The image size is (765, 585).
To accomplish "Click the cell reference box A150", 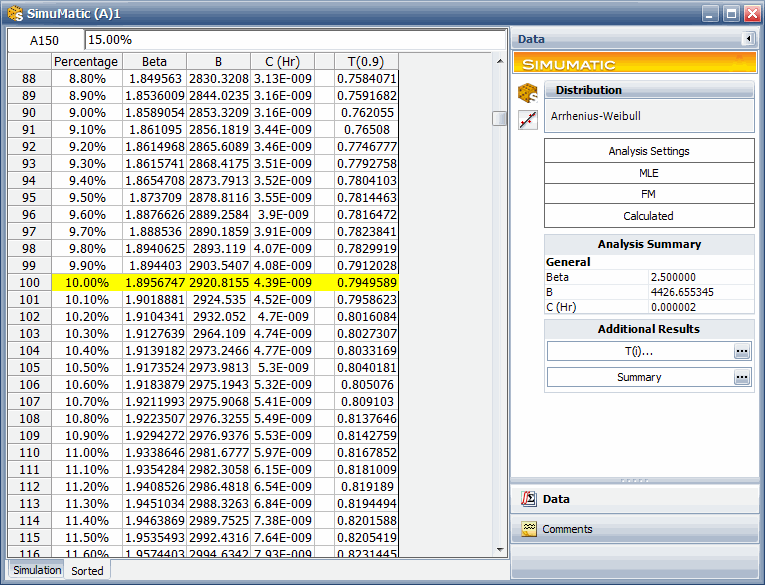I will click(x=44, y=40).
